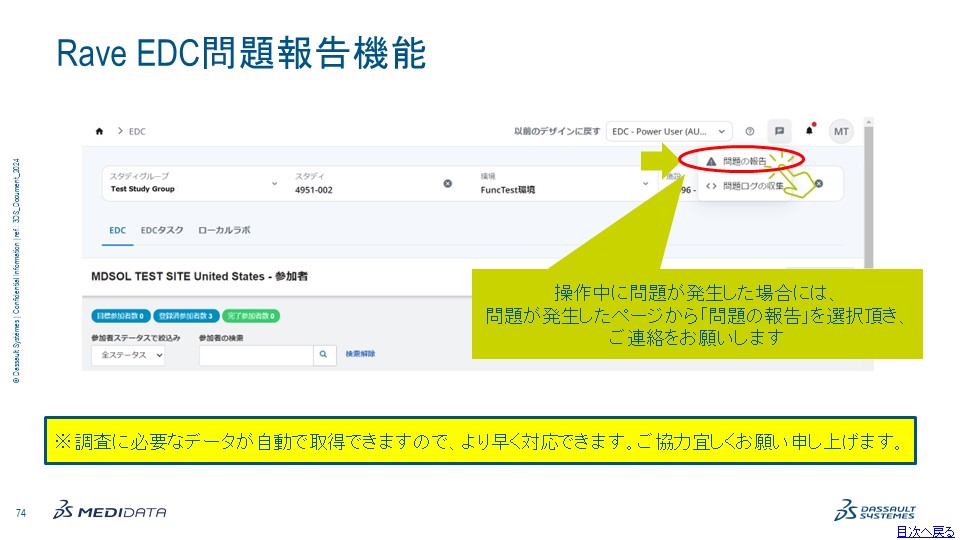This screenshot has width=960, height=540.
Task: Switch to the EDCタスク tab
Action: tap(162, 230)
